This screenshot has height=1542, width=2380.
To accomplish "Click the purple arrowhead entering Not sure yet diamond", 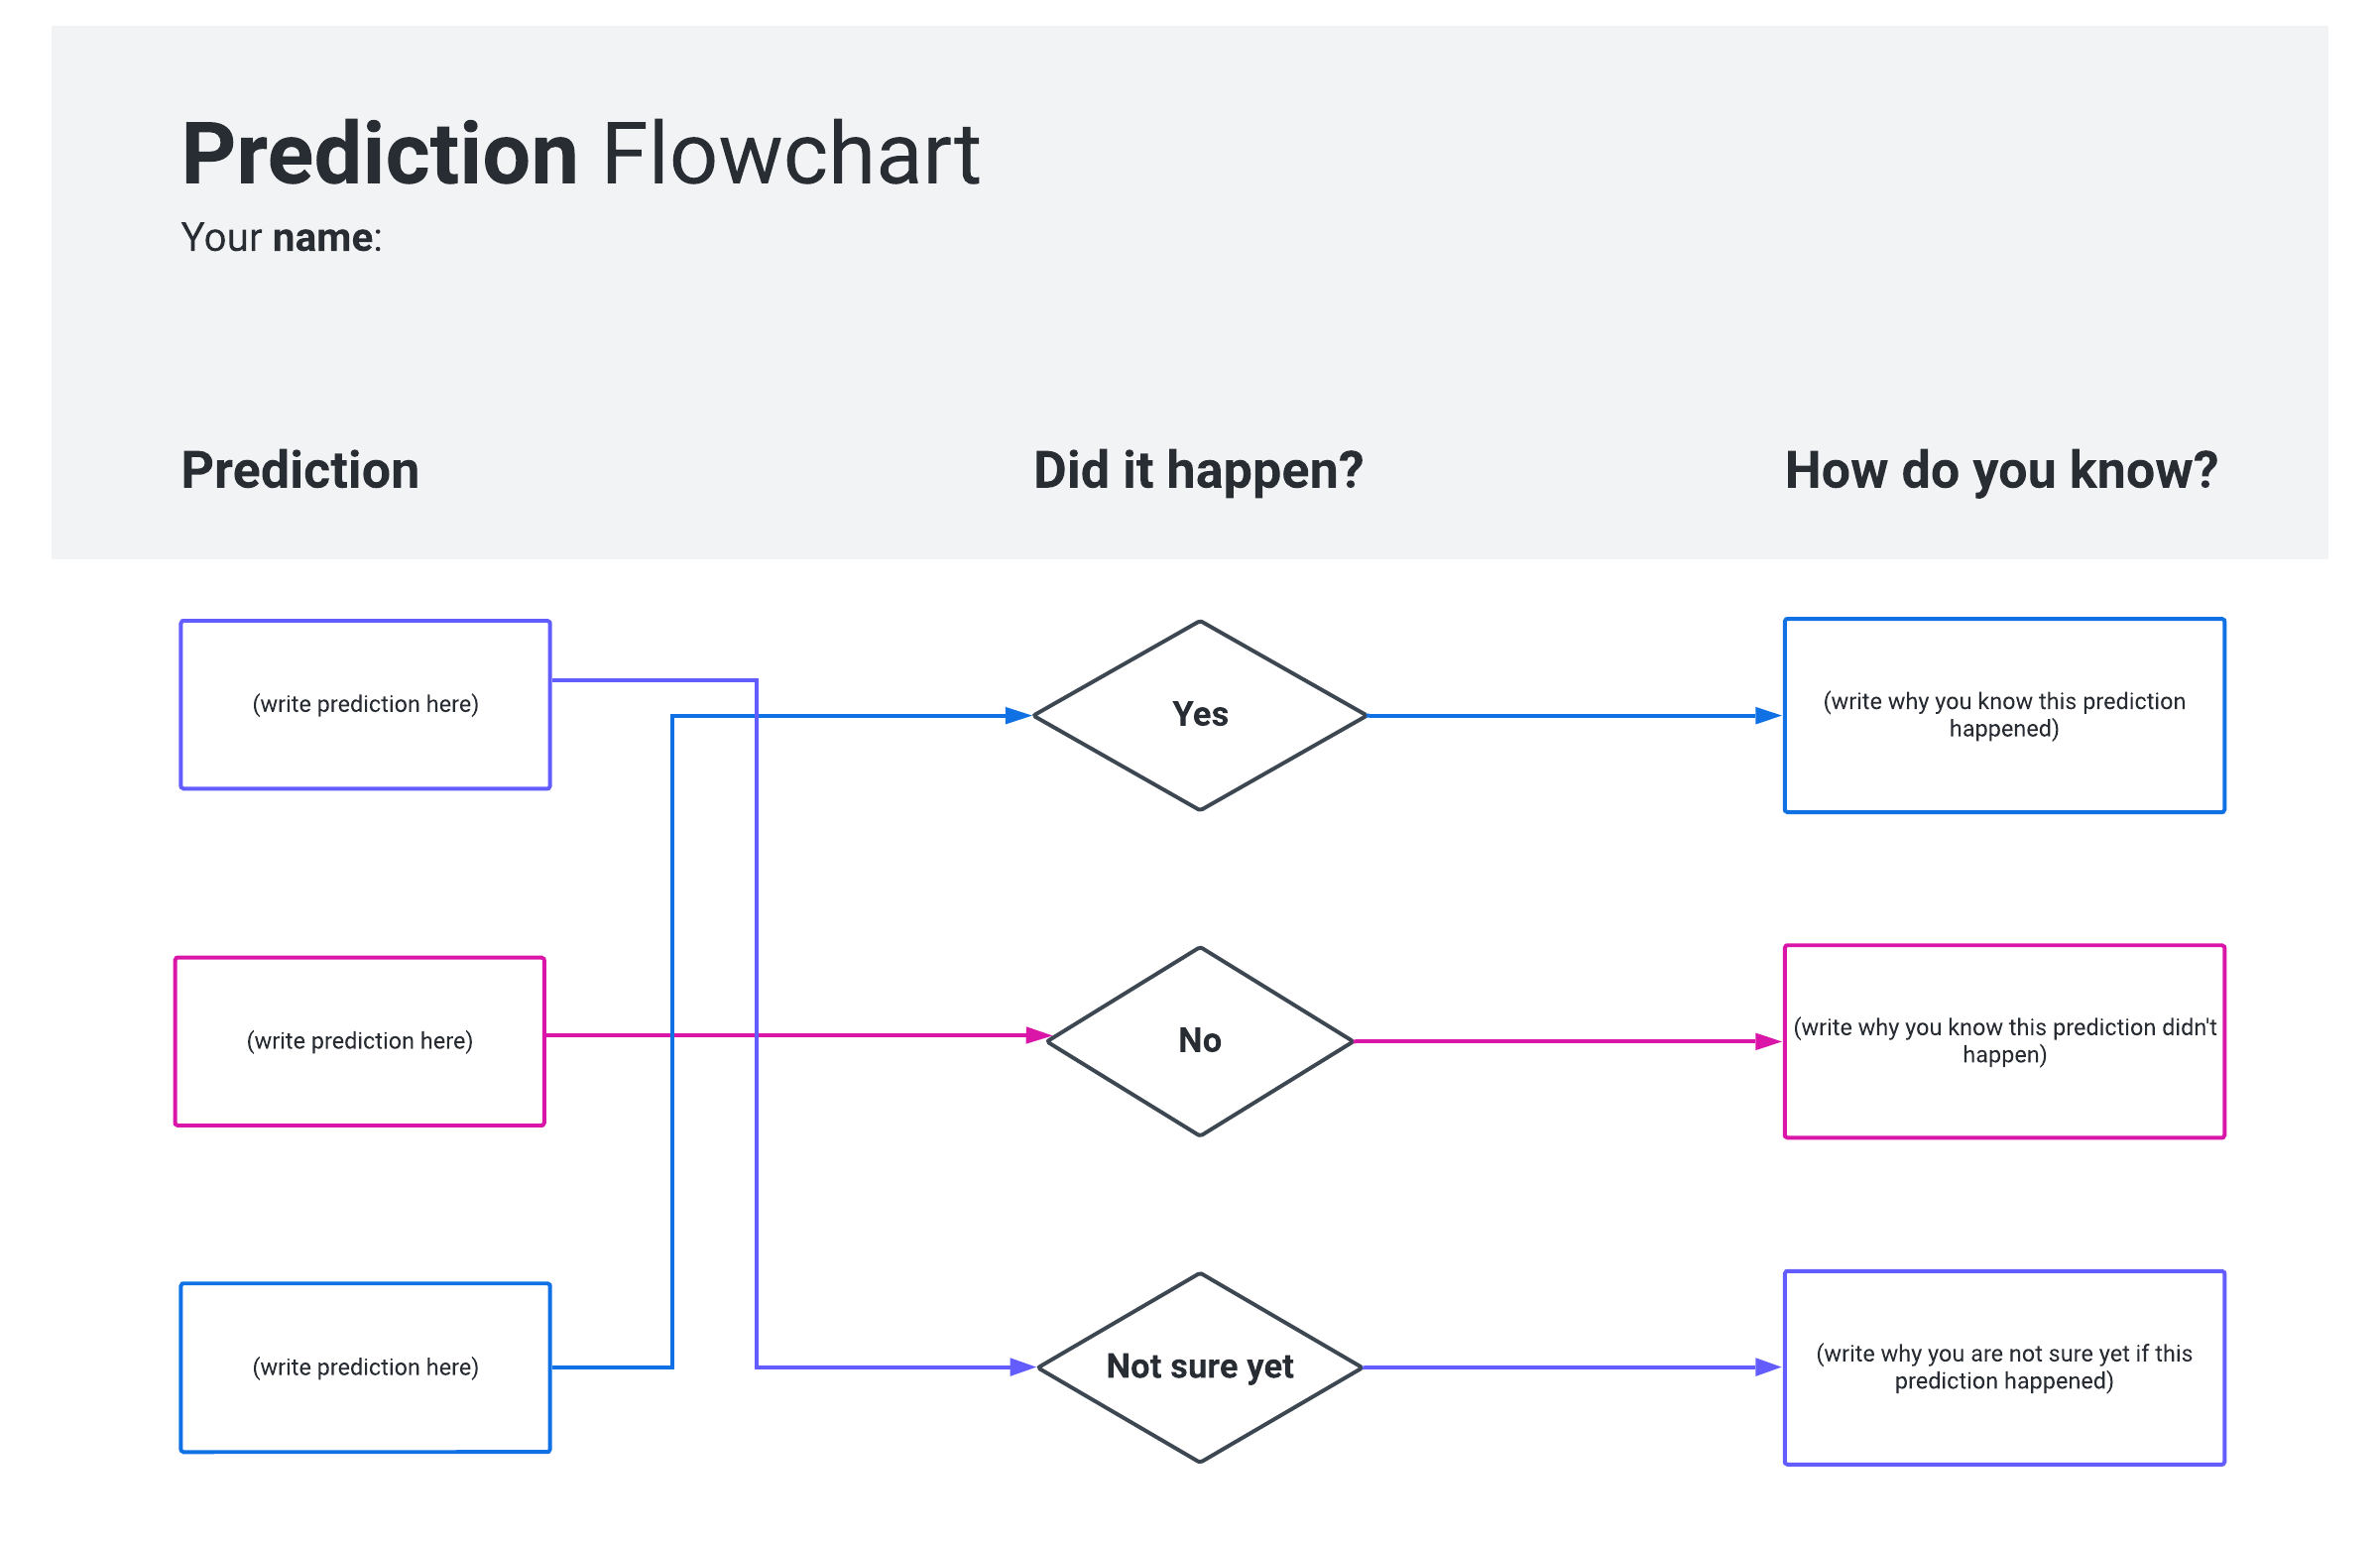I will click(1022, 1368).
